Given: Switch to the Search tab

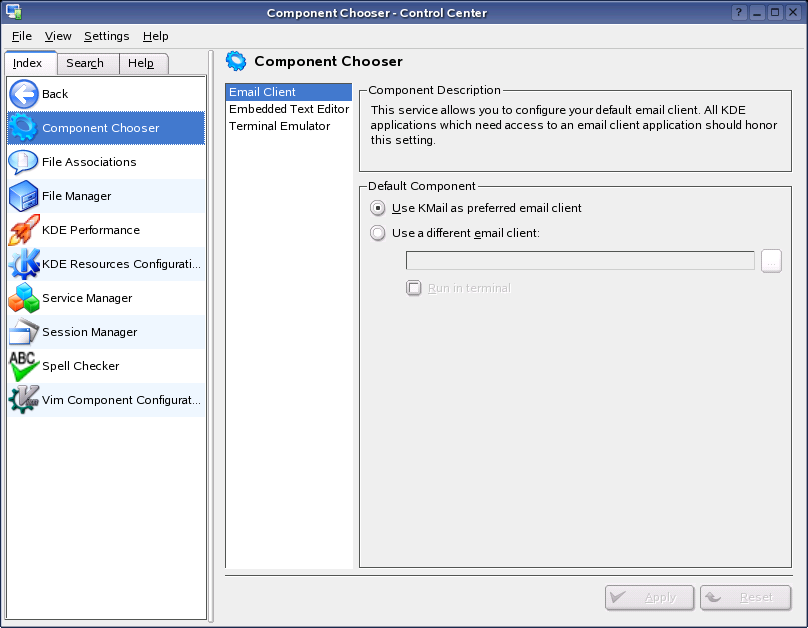Looking at the screenshot, I should click(x=88, y=63).
